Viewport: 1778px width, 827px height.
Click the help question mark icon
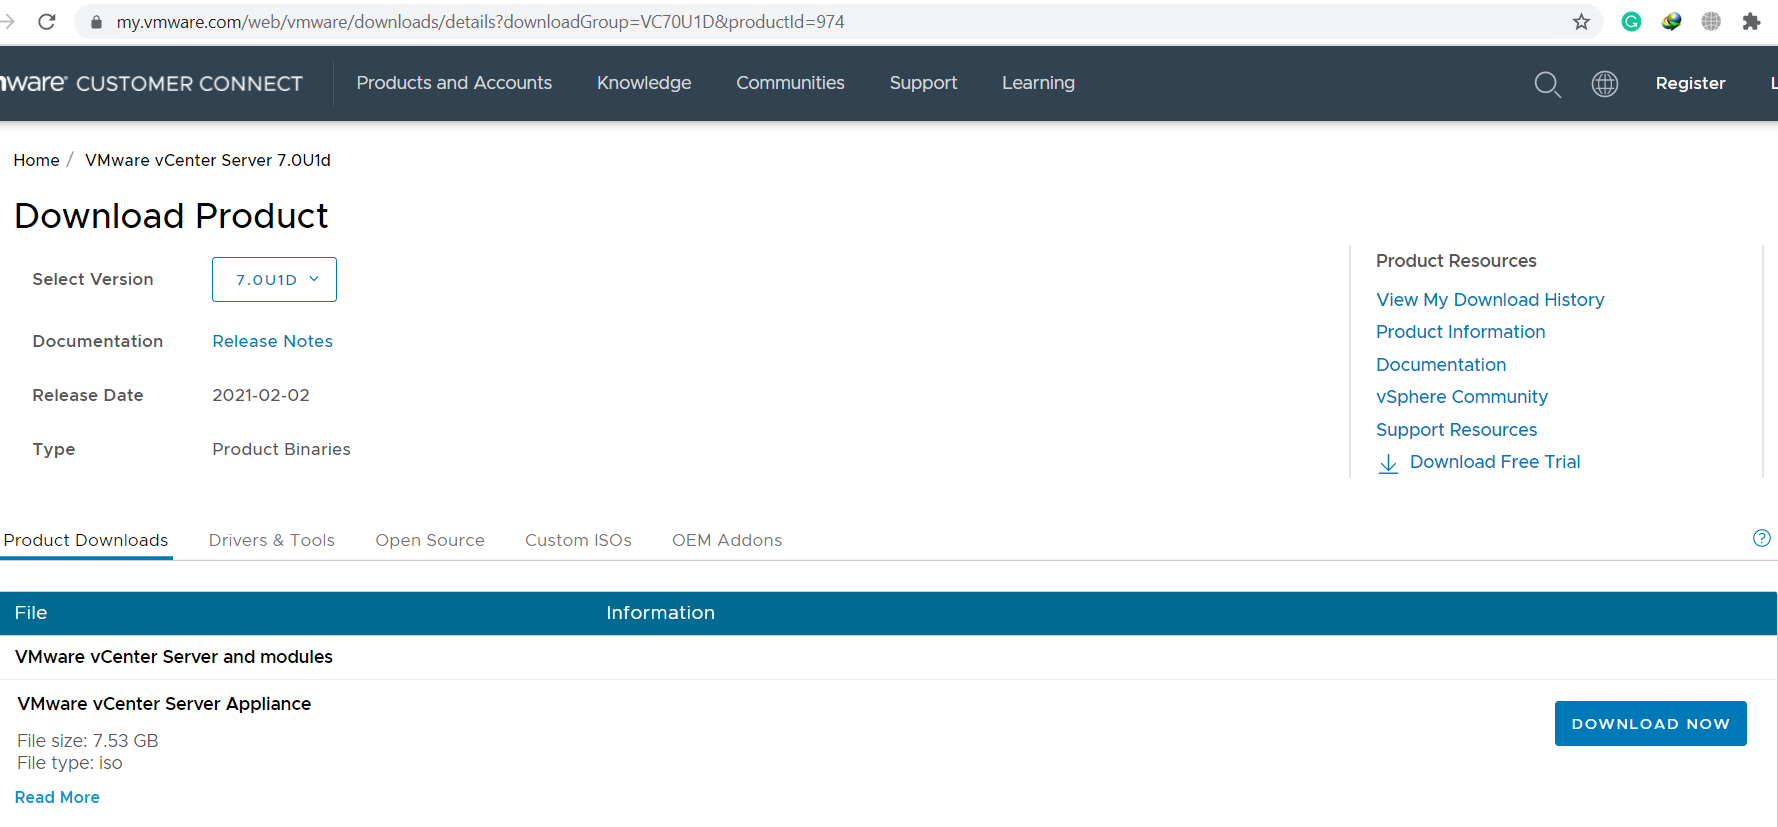point(1762,538)
